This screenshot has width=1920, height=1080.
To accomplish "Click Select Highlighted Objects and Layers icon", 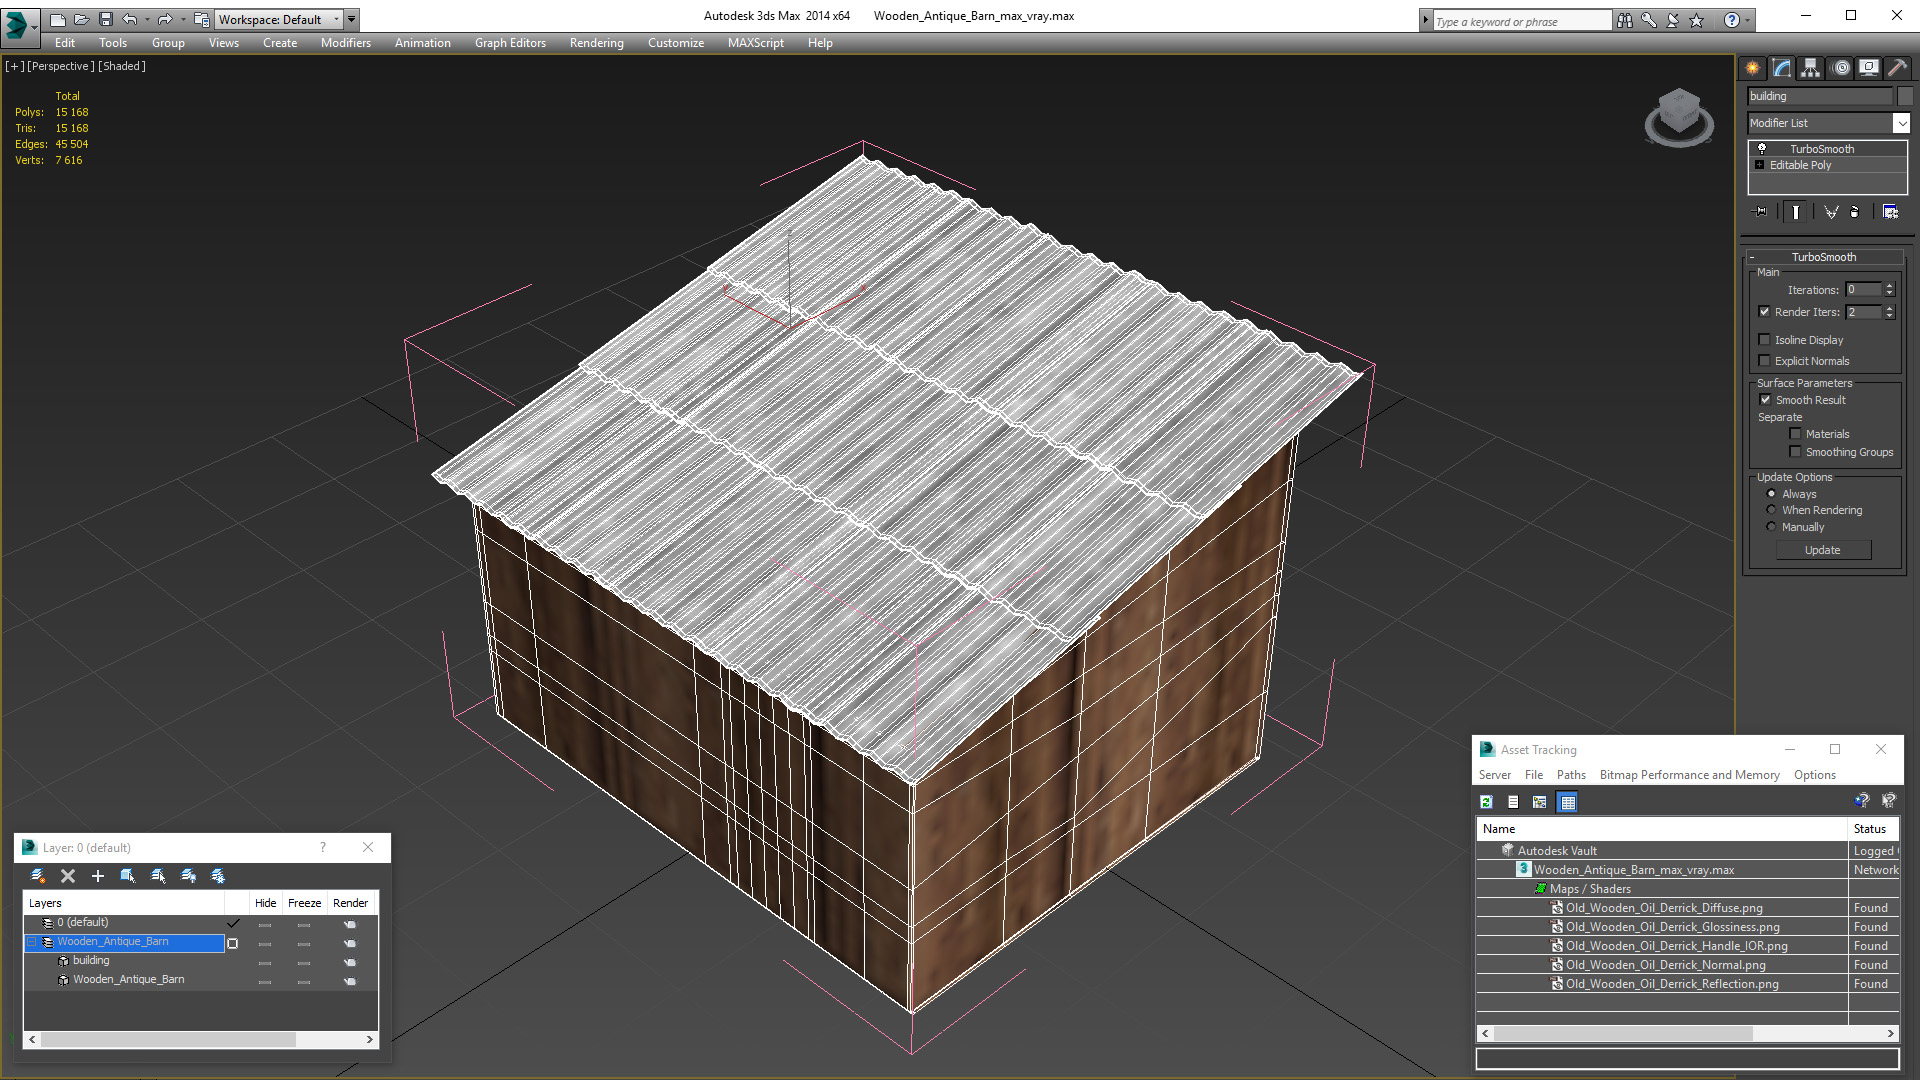I will (128, 876).
